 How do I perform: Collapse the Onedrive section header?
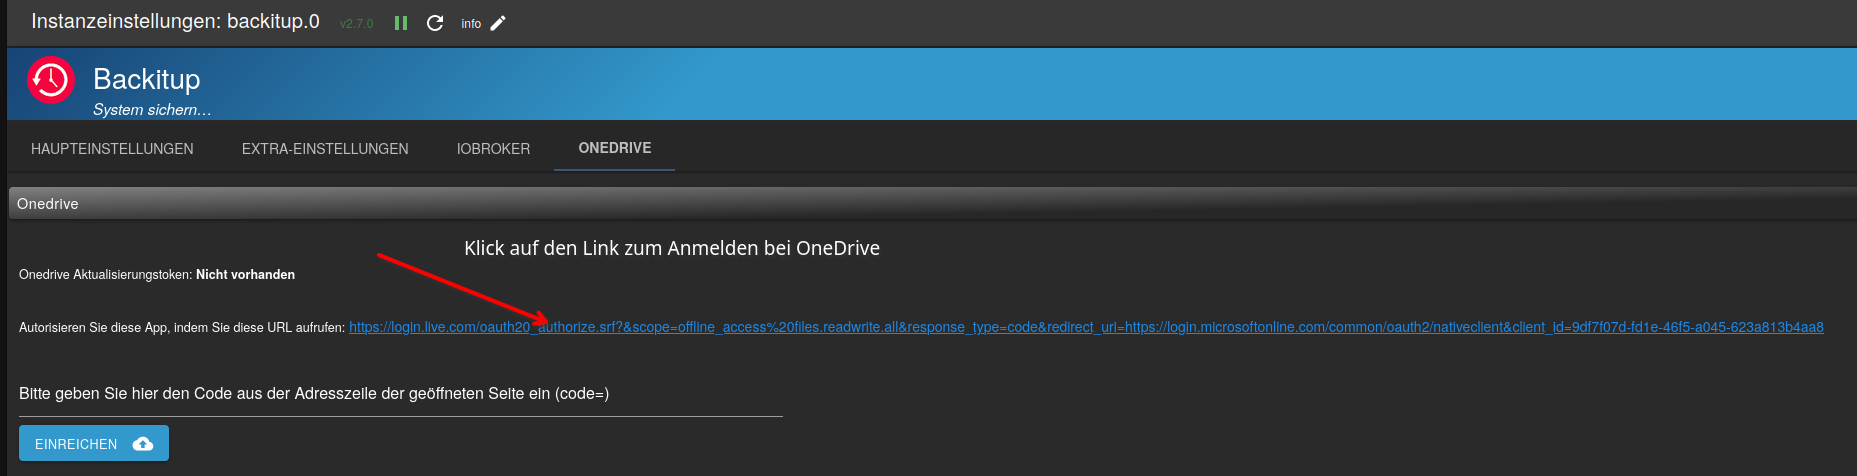[x=48, y=204]
